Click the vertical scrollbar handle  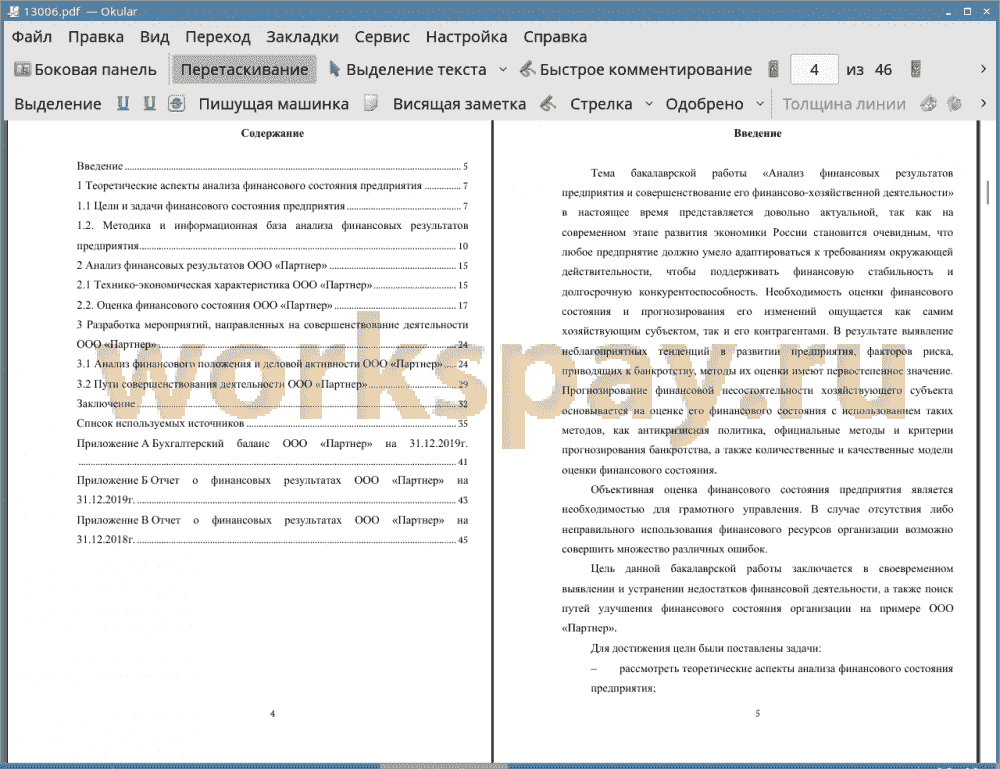pyautogui.click(x=988, y=192)
